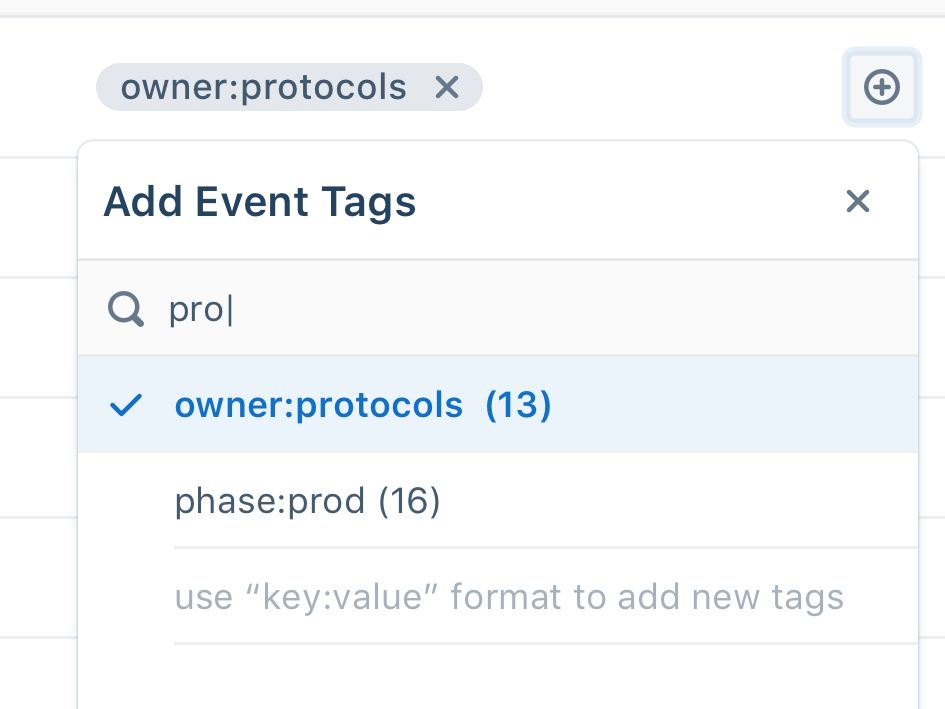Click empty check slot left of phase:prod
The height and width of the screenshot is (709, 945).
coord(126,501)
